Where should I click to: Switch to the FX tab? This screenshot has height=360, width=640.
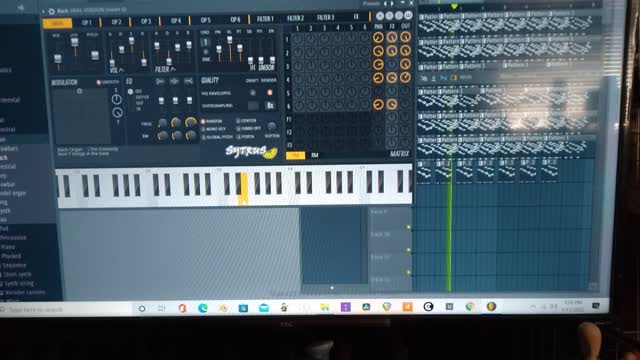[x=356, y=17]
